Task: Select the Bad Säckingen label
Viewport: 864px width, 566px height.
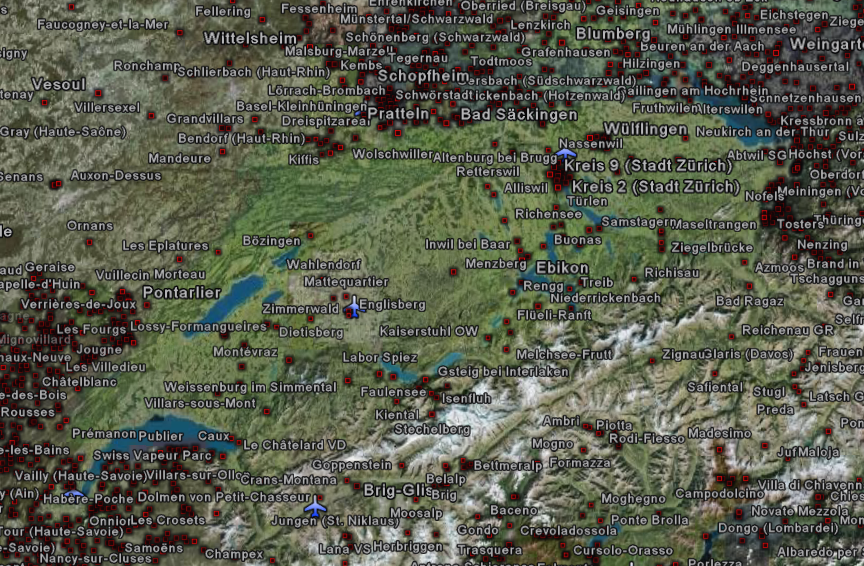Action: click(x=519, y=115)
